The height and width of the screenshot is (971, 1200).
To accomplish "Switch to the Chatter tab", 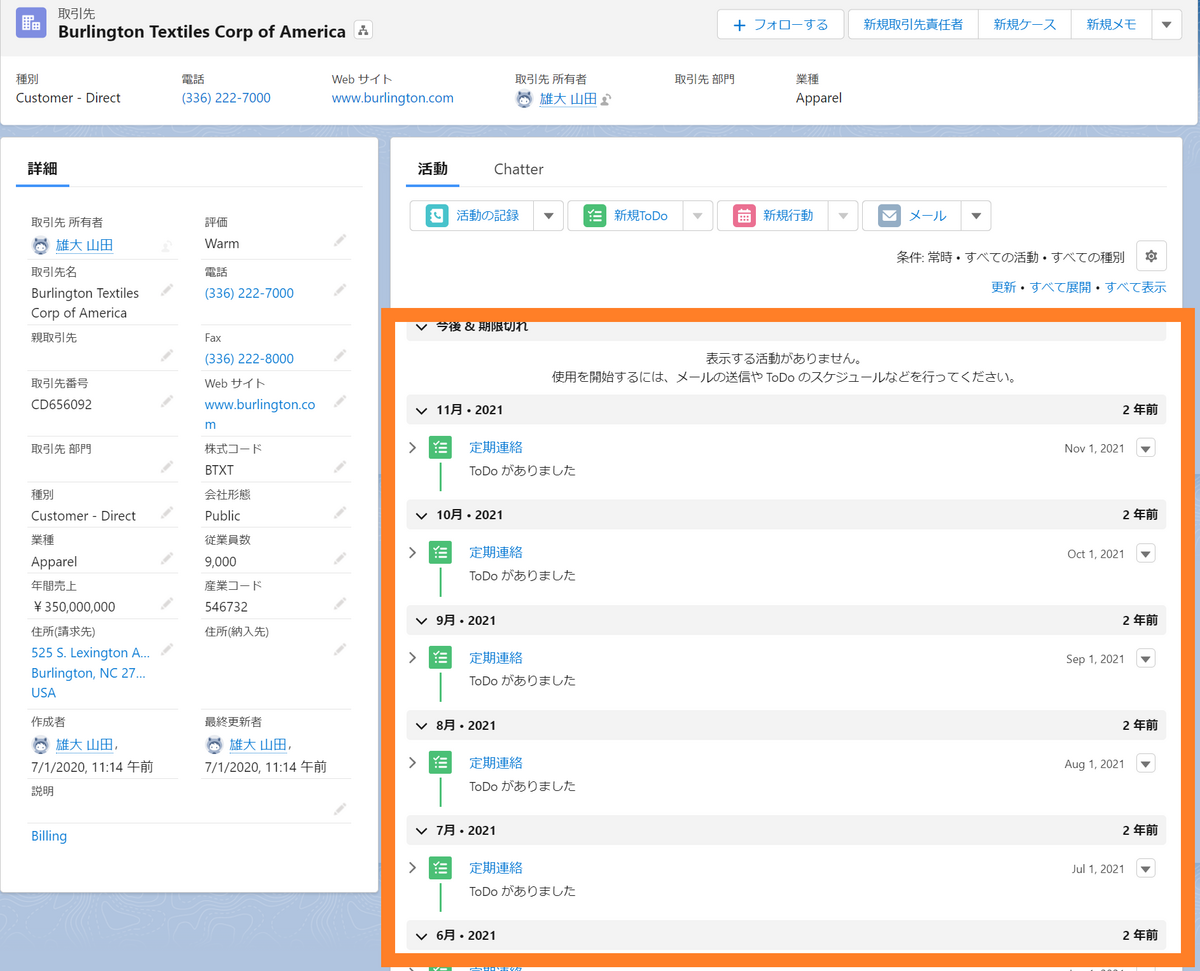I will point(518,169).
